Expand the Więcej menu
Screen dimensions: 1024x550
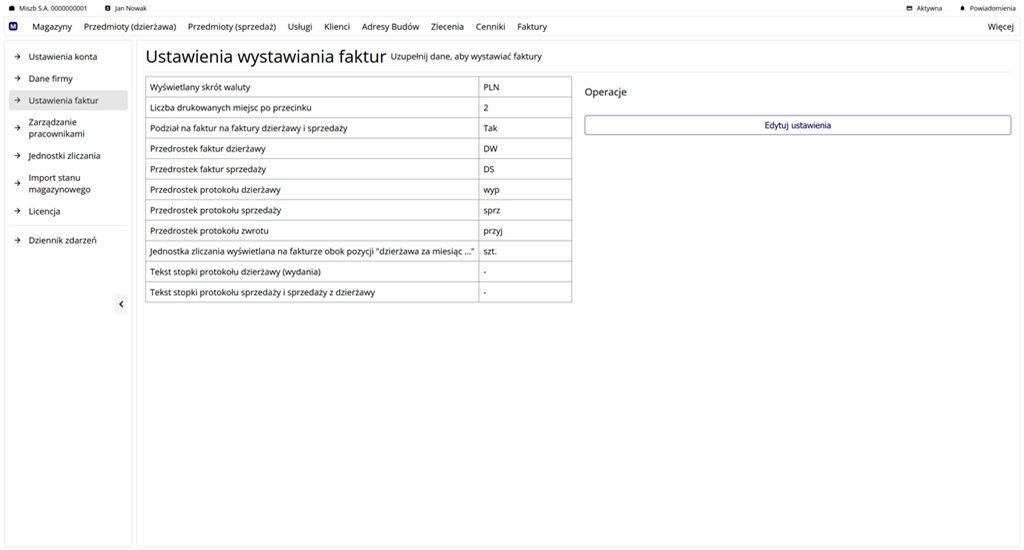point(1000,27)
